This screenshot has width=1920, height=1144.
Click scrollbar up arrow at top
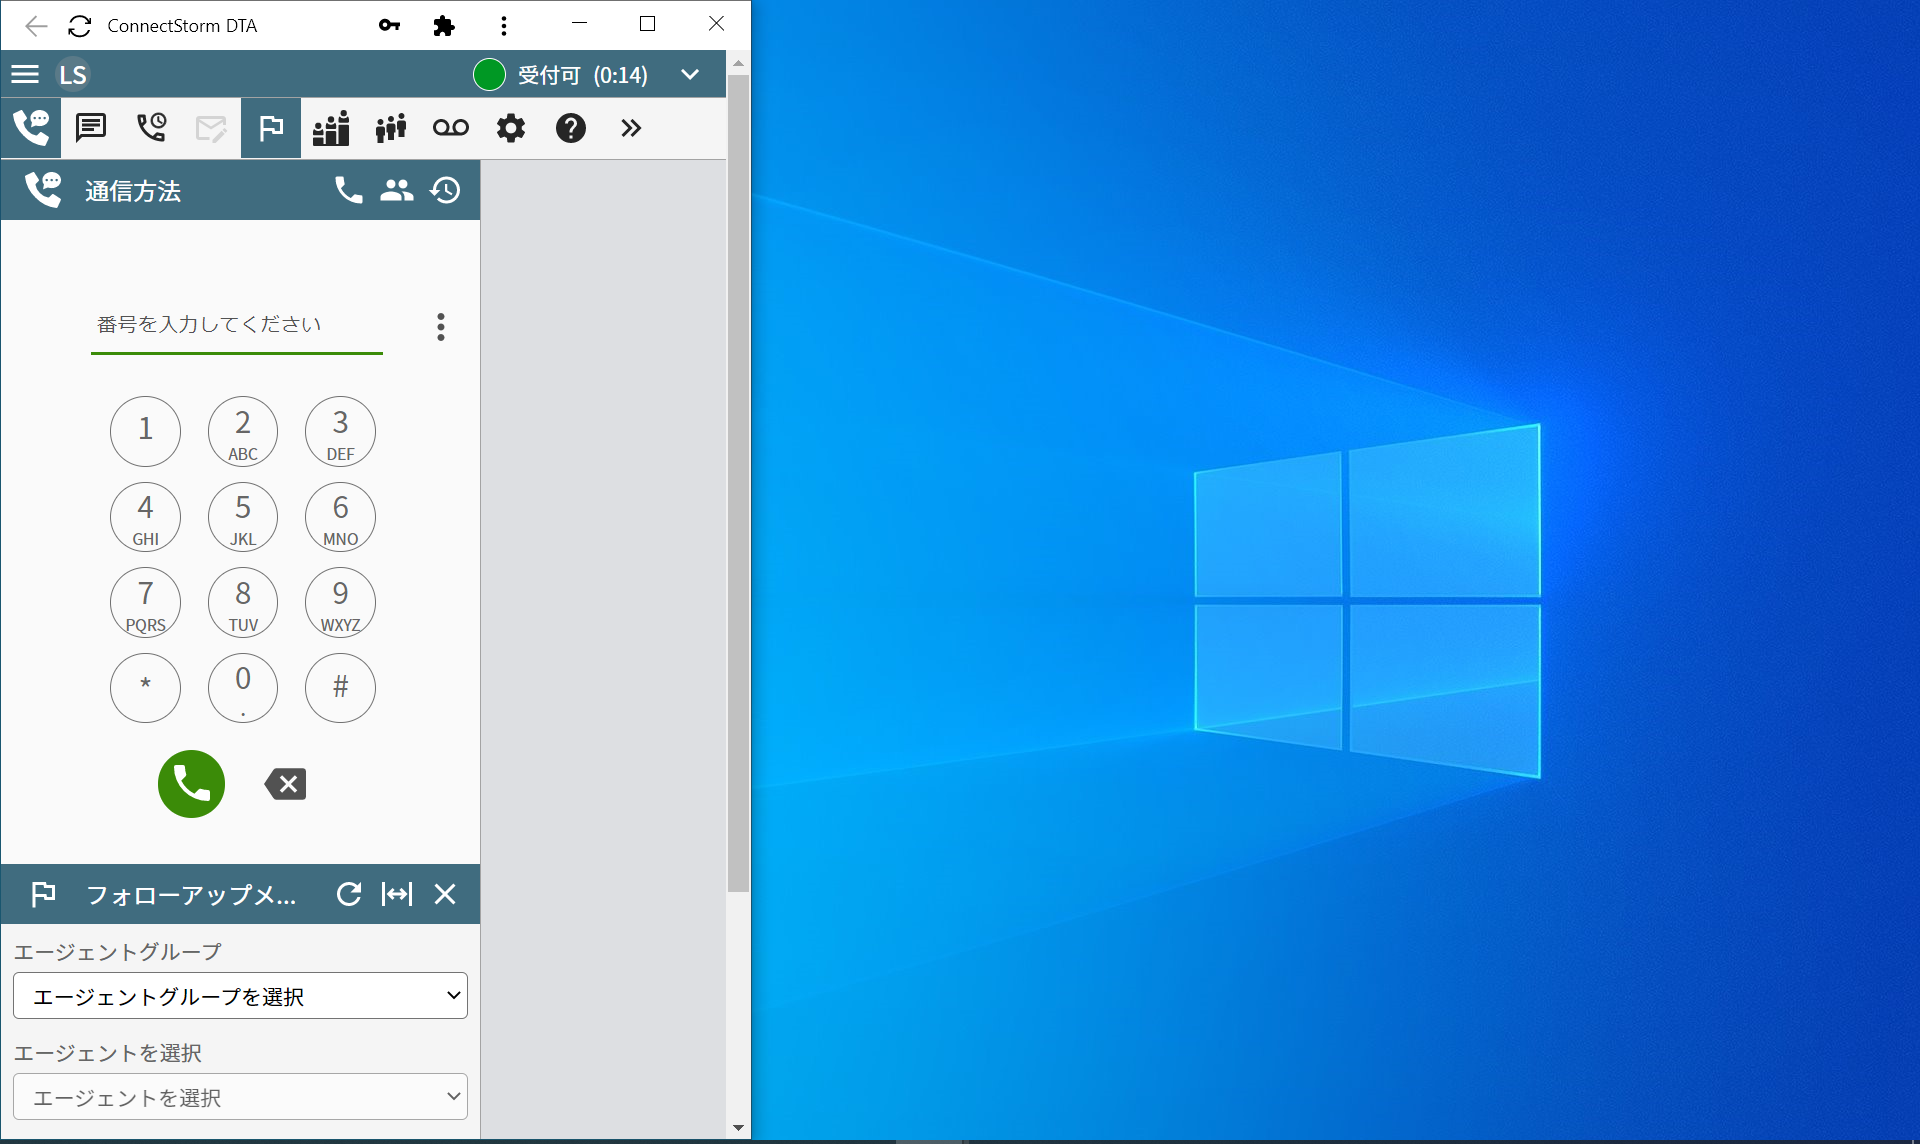(738, 62)
